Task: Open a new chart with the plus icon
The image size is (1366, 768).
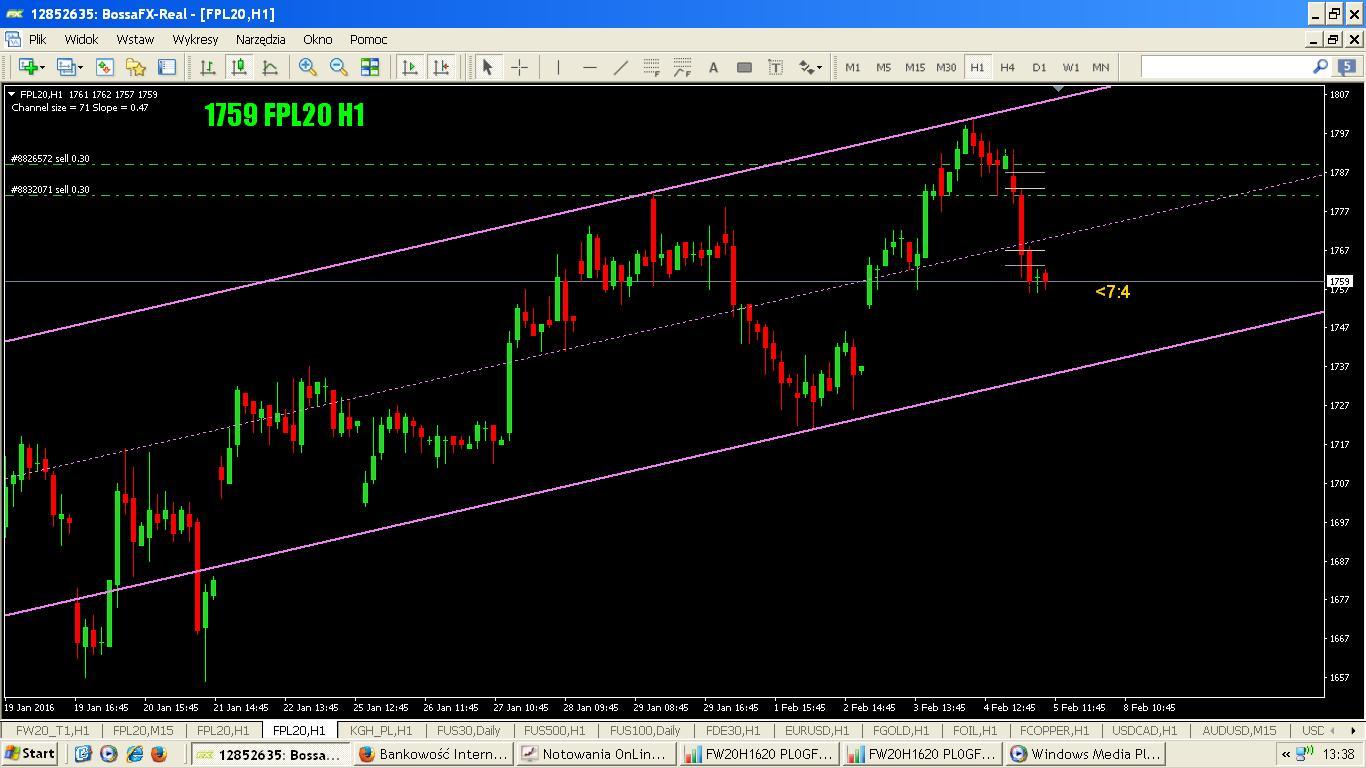Action: (x=27, y=67)
